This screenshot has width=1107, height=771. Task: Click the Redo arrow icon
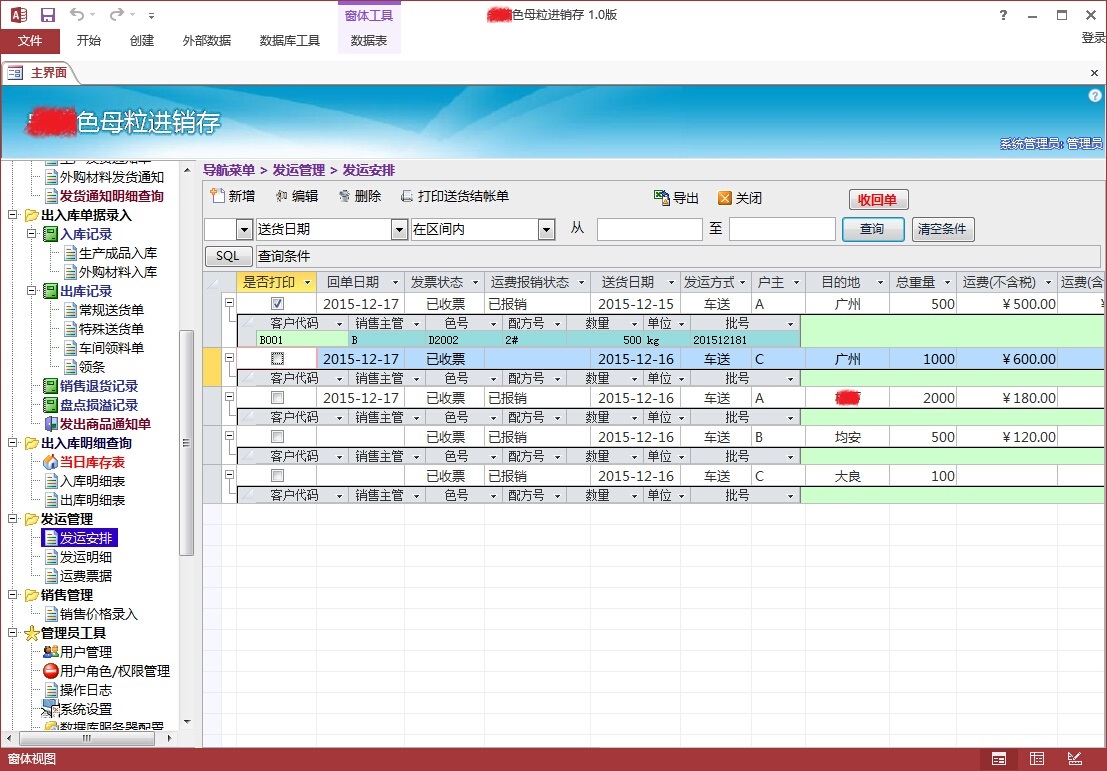[116, 14]
